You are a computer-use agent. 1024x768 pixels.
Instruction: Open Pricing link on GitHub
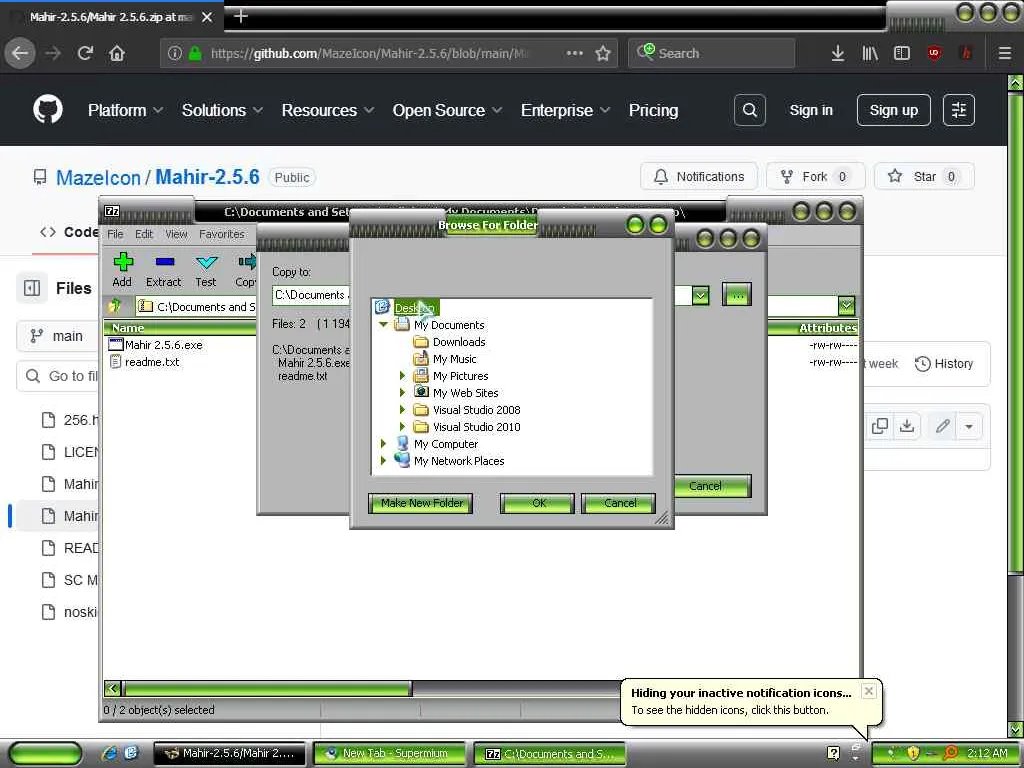tap(653, 110)
